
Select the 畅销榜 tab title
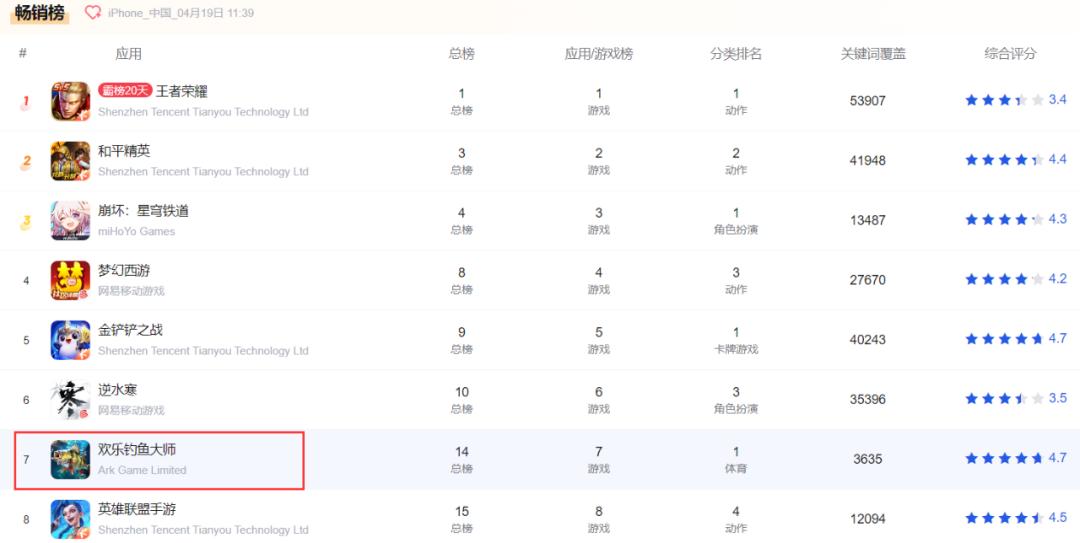point(40,13)
